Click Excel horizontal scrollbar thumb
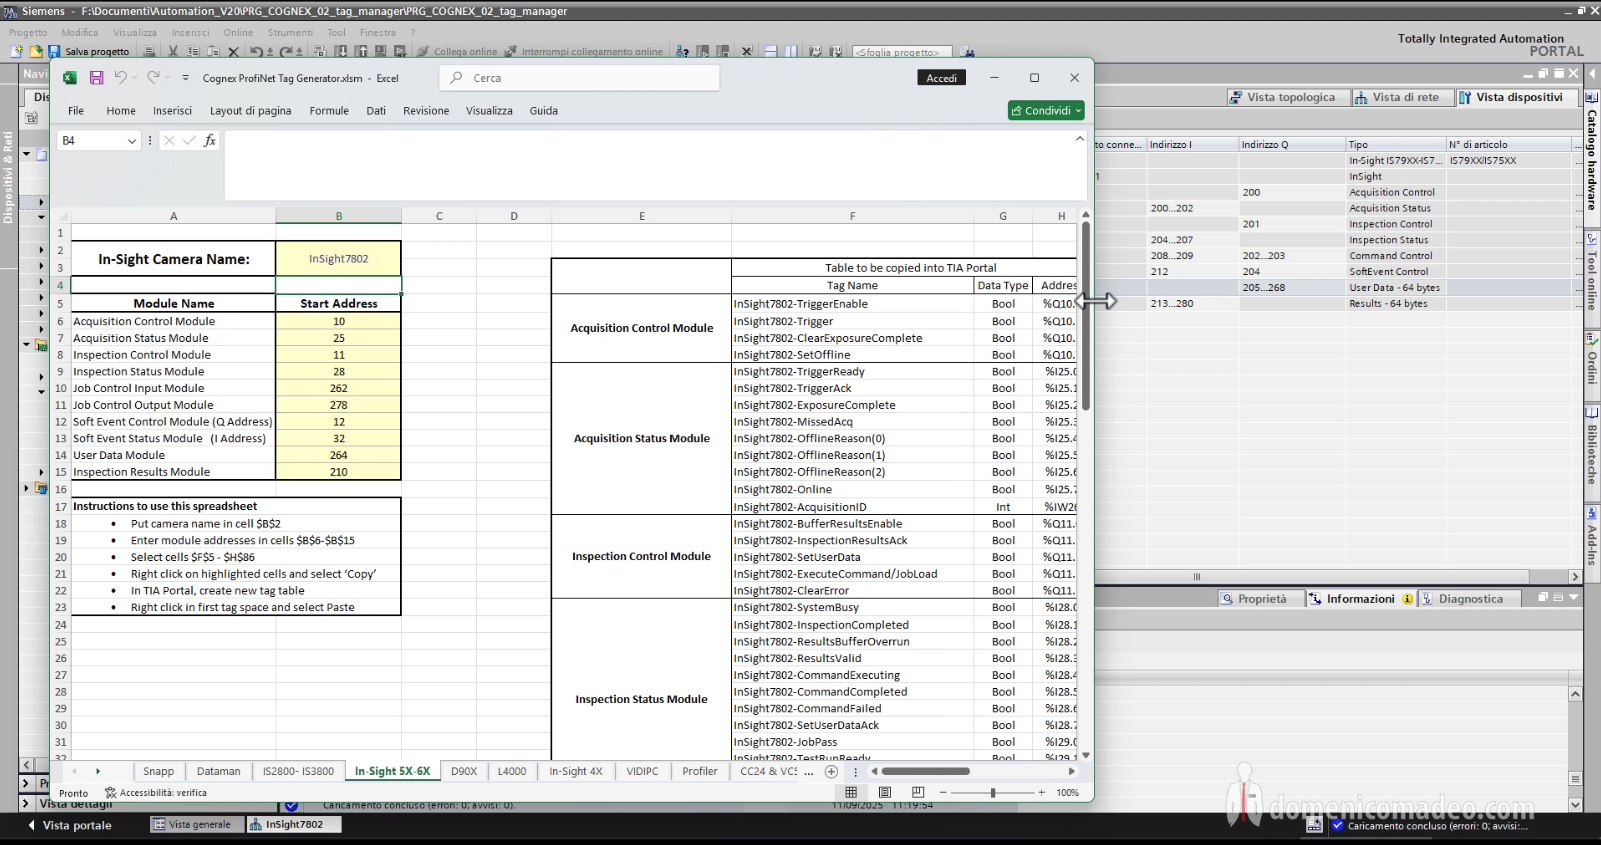The image size is (1601, 845). click(926, 771)
